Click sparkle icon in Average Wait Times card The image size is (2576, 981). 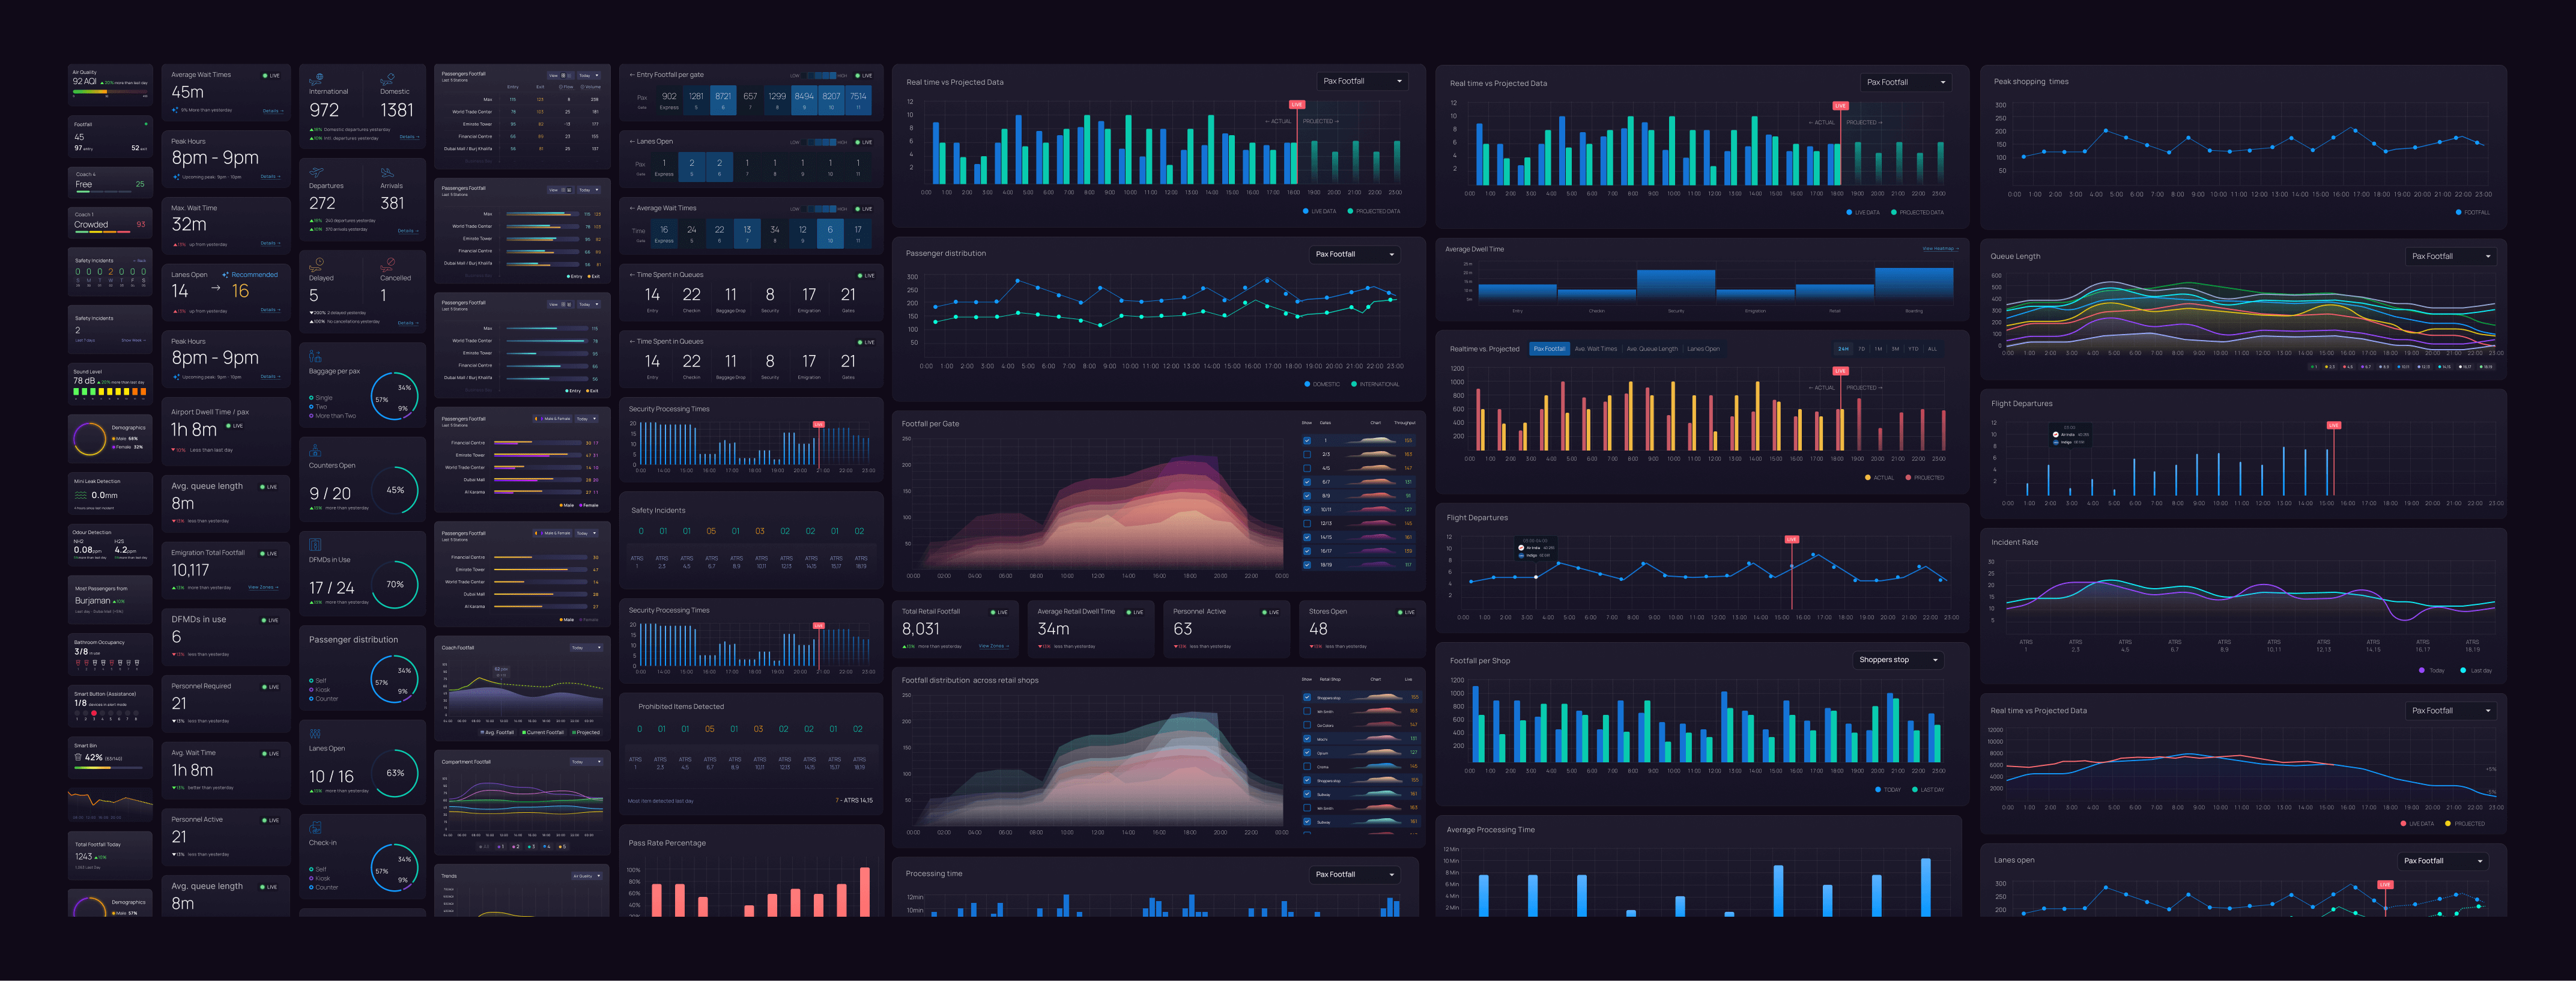pyautogui.click(x=176, y=110)
